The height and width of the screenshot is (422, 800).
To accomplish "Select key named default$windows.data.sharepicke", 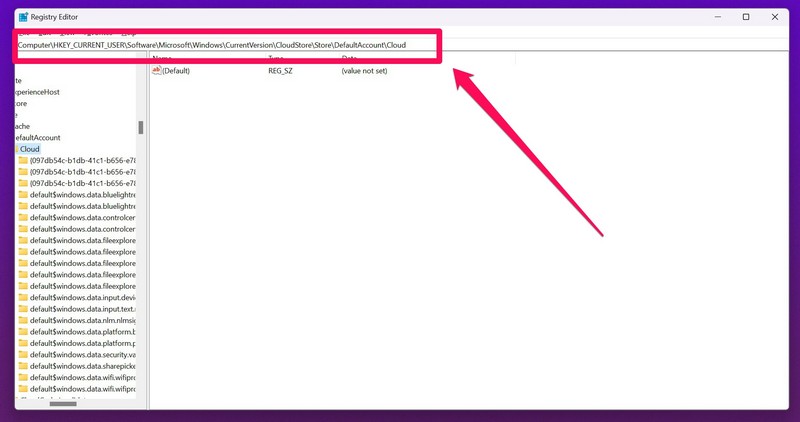I will 83,366.
